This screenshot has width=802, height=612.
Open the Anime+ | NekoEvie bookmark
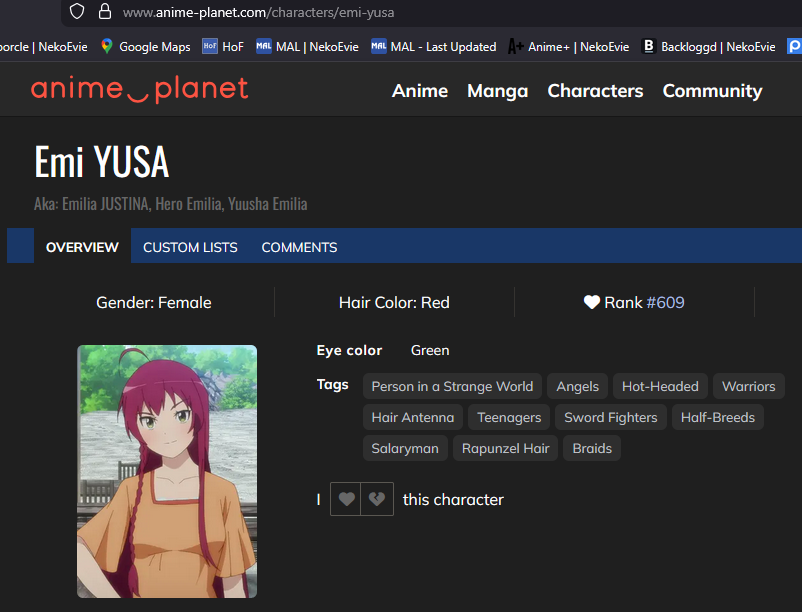click(x=568, y=47)
